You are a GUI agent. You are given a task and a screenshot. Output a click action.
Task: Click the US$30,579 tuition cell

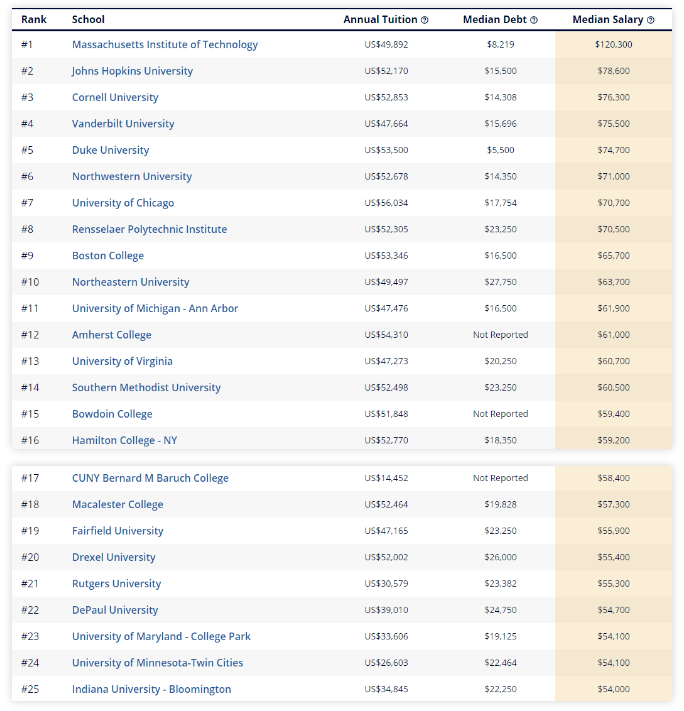(386, 583)
